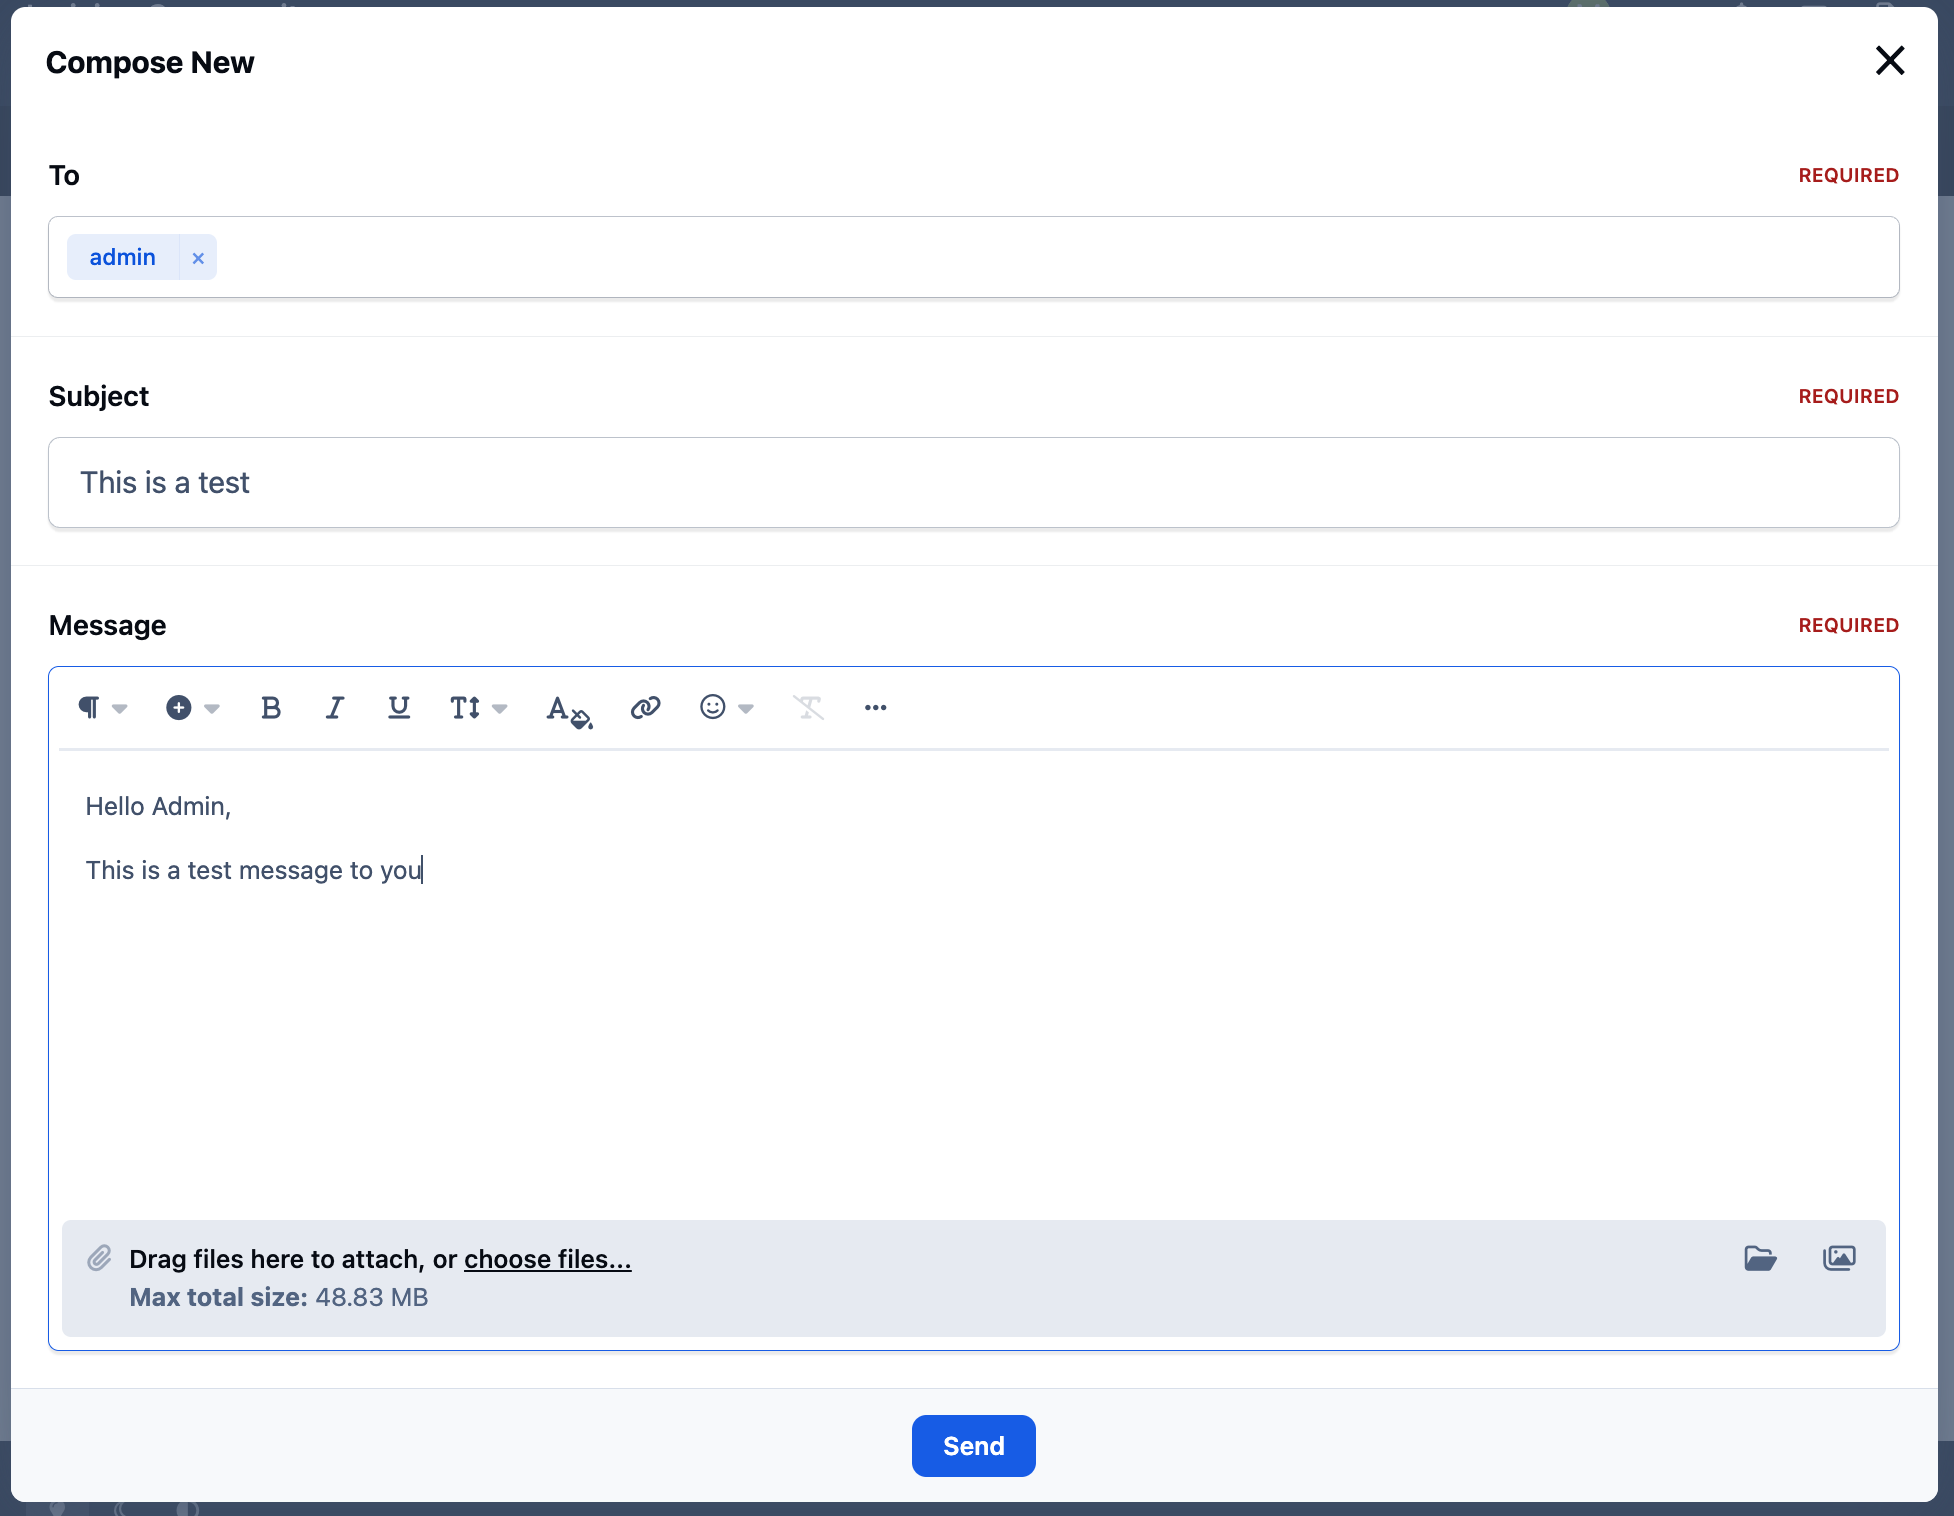Click the paperclip attachment icon

click(99, 1258)
